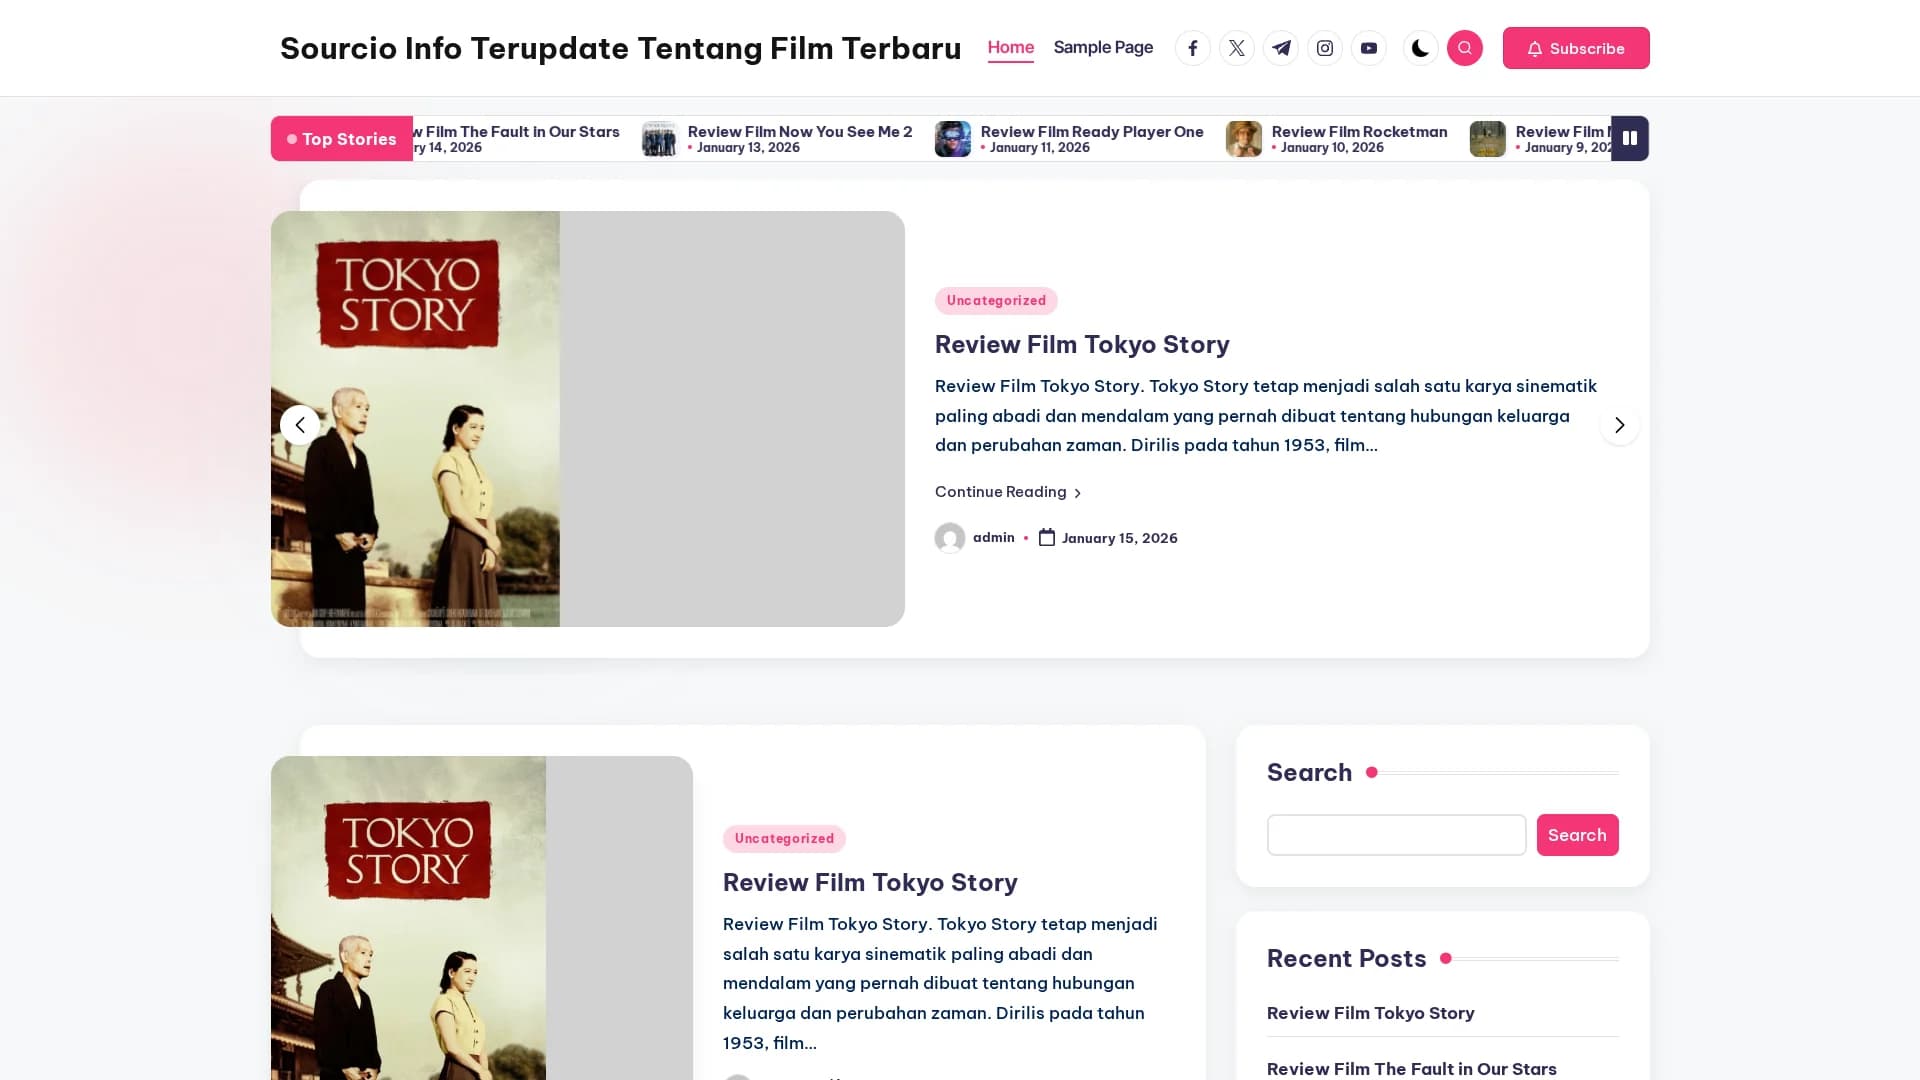The width and height of the screenshot is (1920, 1080).
Task: Open ticker story Review Film Now You See Me 2
Action: tap(800, 131)
